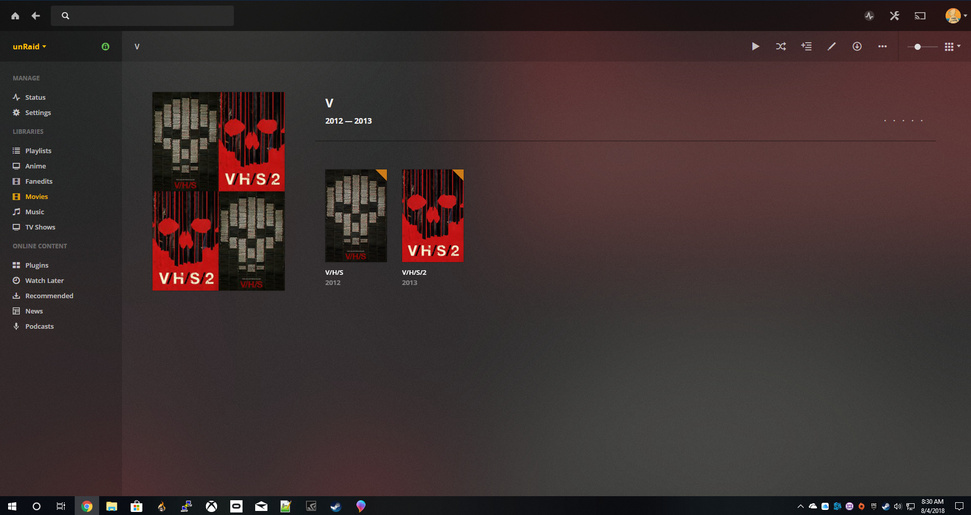This screenshot has height=515, width=971.
Task: Click the large collection poster collage
Action: pos(219,191)
